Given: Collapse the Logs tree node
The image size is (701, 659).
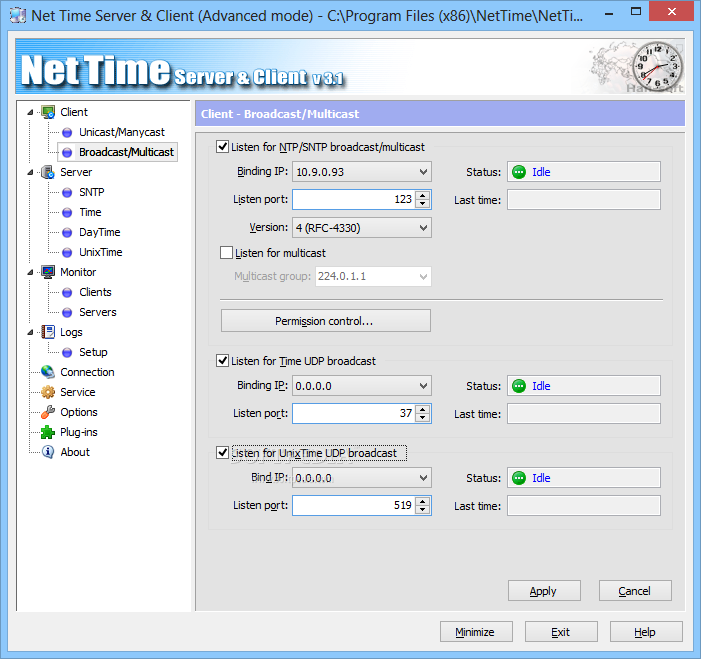Looking at the screenshot, I should tap(30, 332).
